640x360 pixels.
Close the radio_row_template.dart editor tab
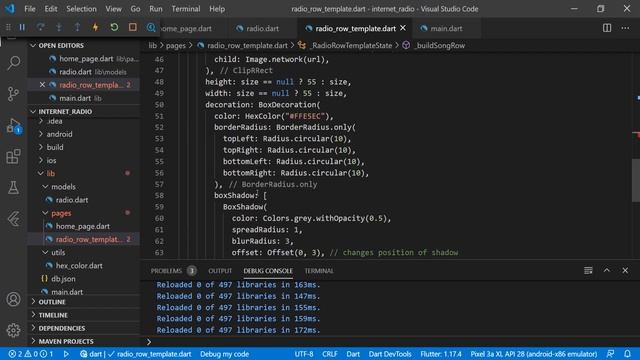(403, 28)
